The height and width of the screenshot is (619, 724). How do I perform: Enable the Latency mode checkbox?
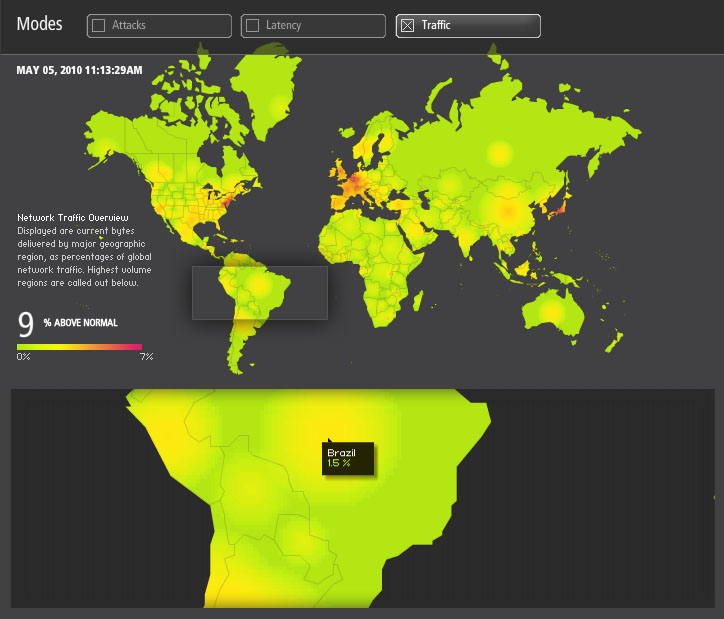pyautogui.click(x=252, y=25)
